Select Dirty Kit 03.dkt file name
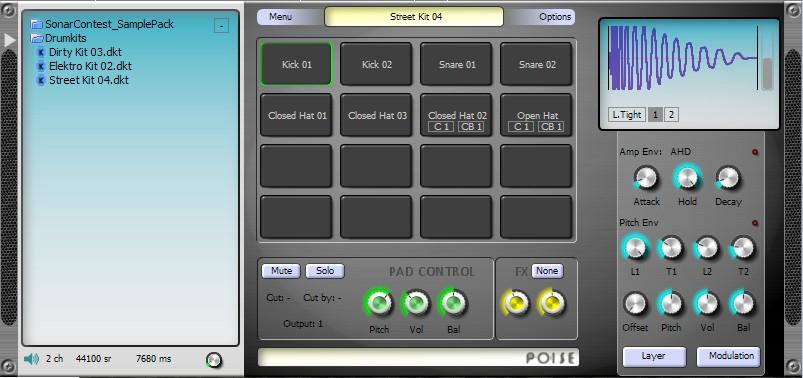The width and height of the screenshot is (803, 378). [x=85, y=52]
